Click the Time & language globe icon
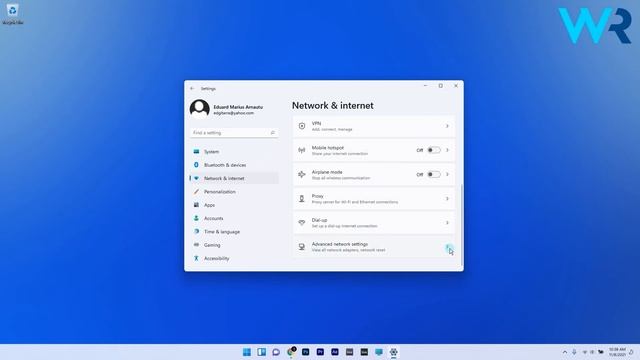 (x=196, y=231)
